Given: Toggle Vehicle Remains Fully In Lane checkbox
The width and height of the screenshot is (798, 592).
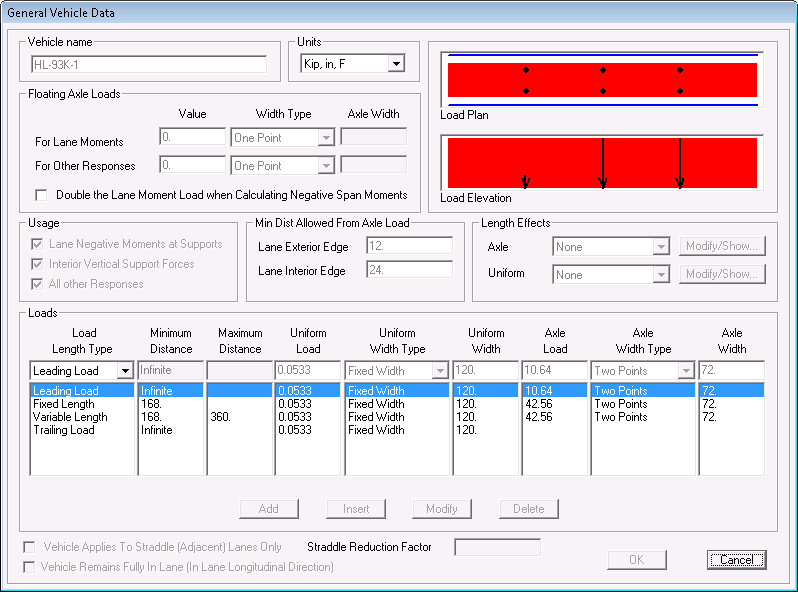Looking at the screenshot, I should pyautogui.click(x=29, y=567).
